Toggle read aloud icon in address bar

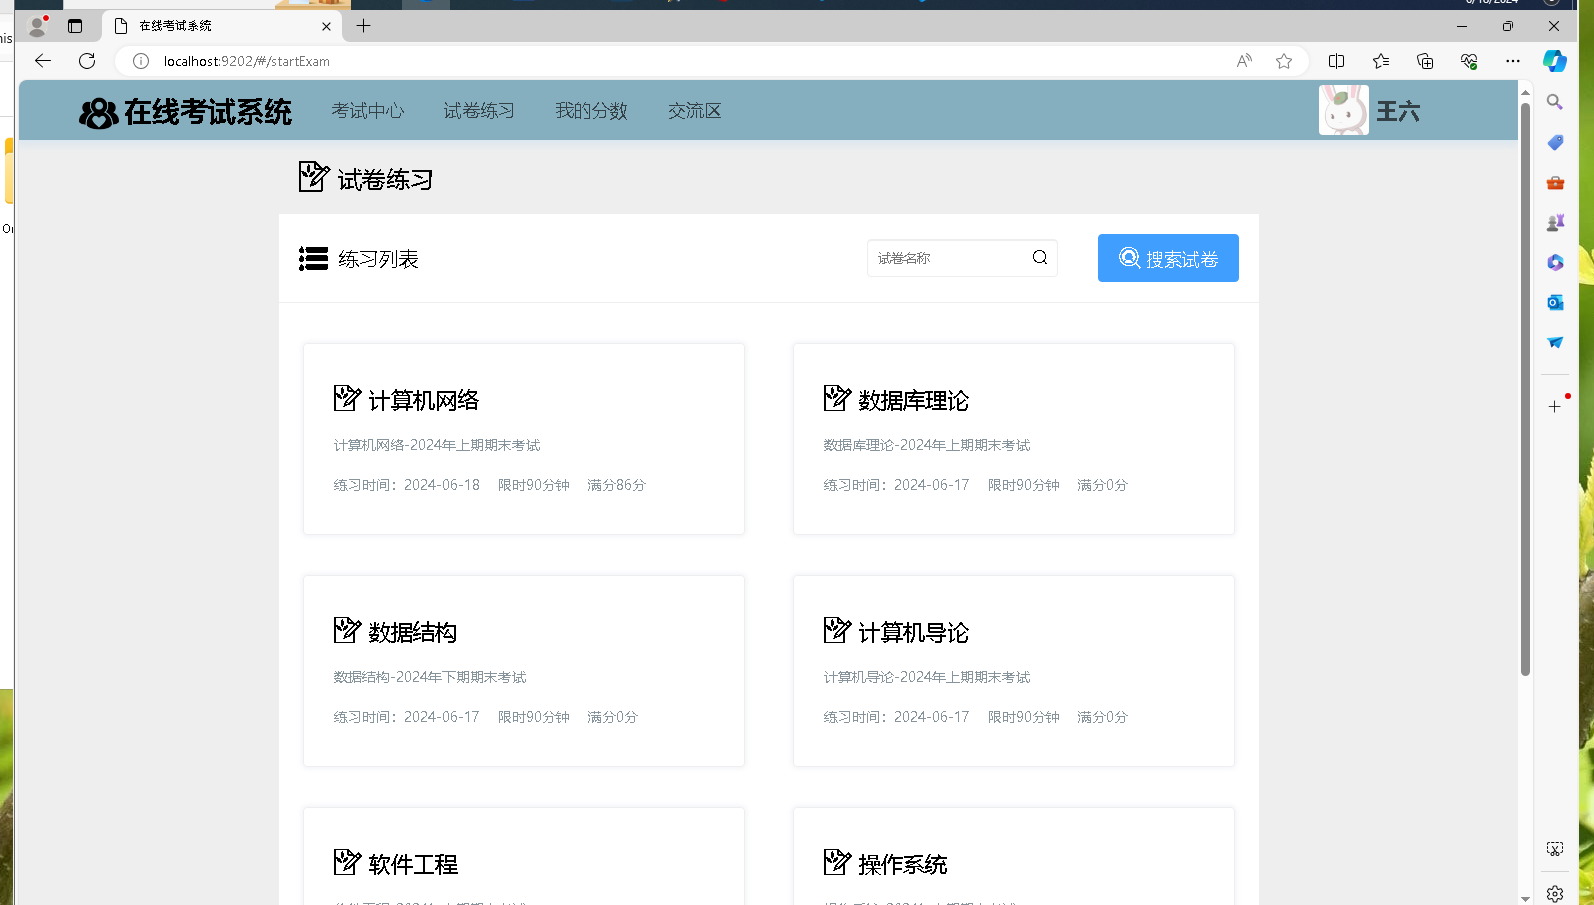(x=1244, y=61)
